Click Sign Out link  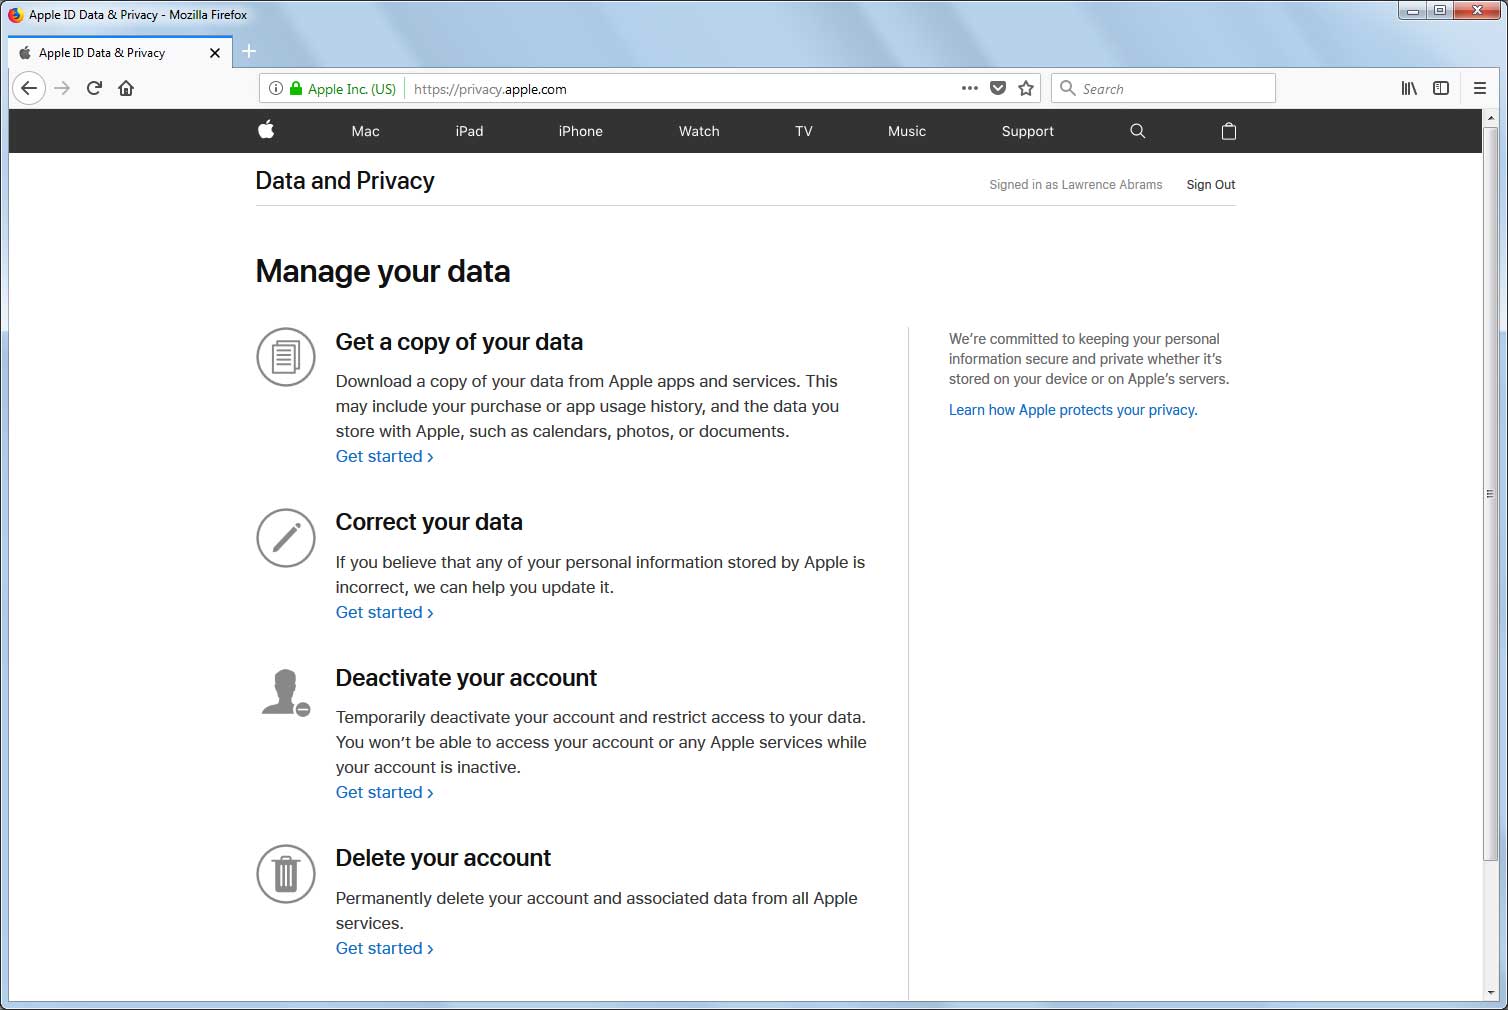click(1211, 184)
